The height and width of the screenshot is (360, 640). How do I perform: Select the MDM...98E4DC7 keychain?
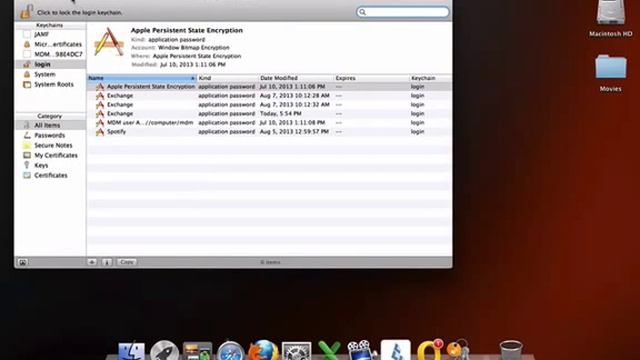pos(52,54)
